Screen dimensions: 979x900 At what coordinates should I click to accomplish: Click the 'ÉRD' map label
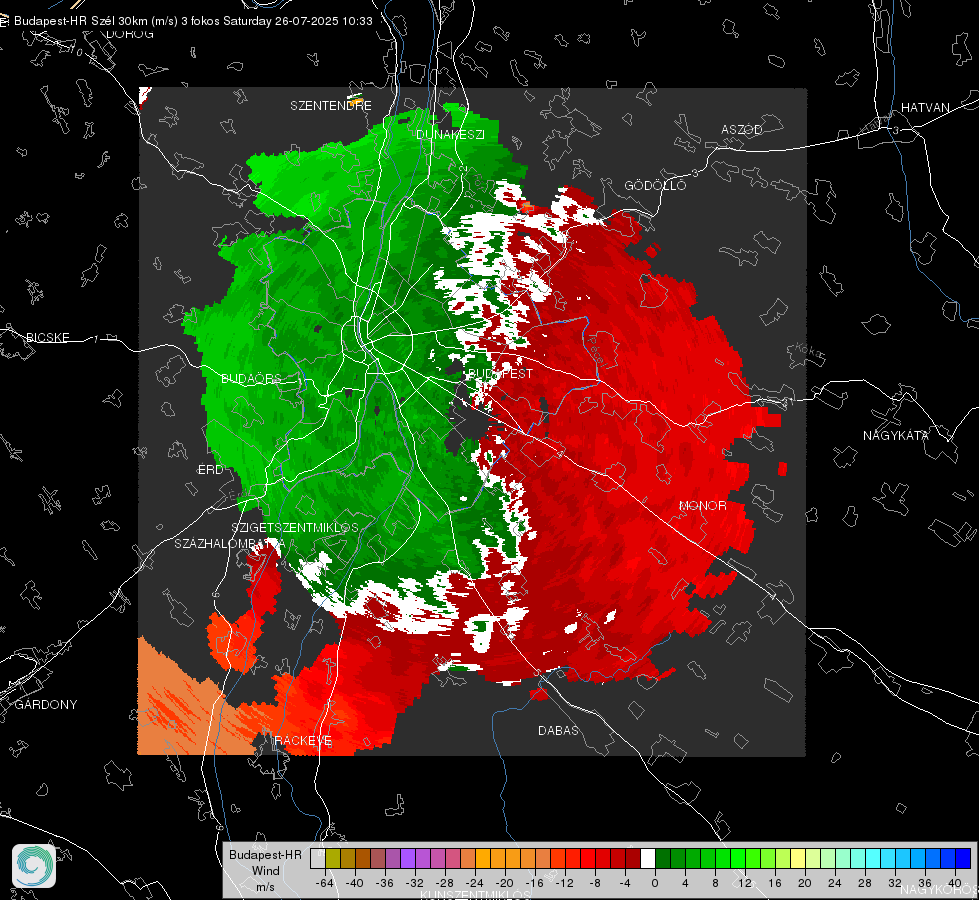(210, 470)
